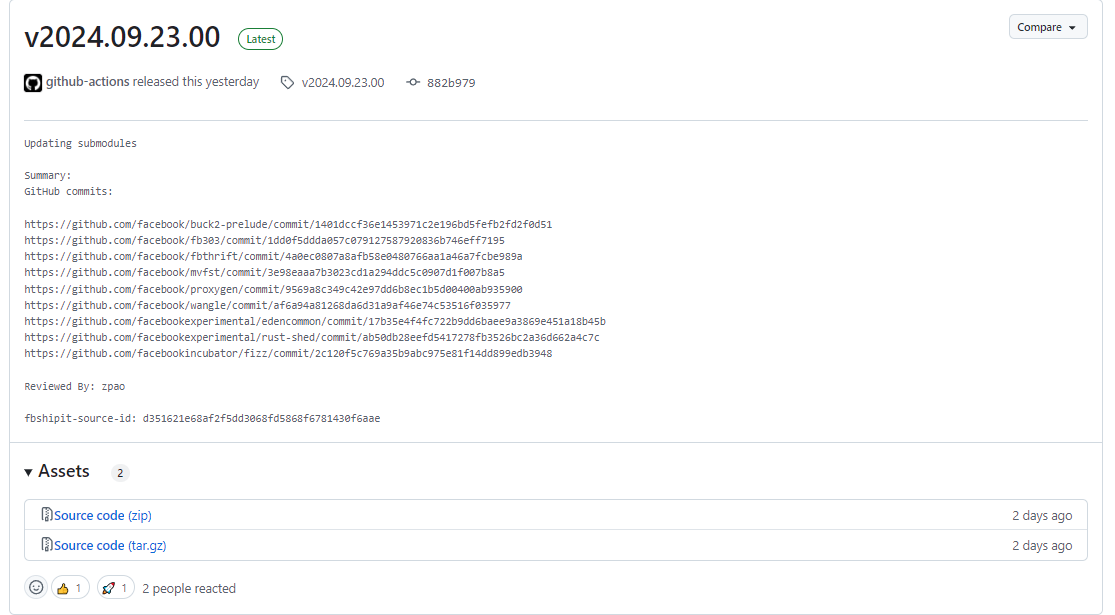Click the 'Summary:' line

tap(48, 175)
